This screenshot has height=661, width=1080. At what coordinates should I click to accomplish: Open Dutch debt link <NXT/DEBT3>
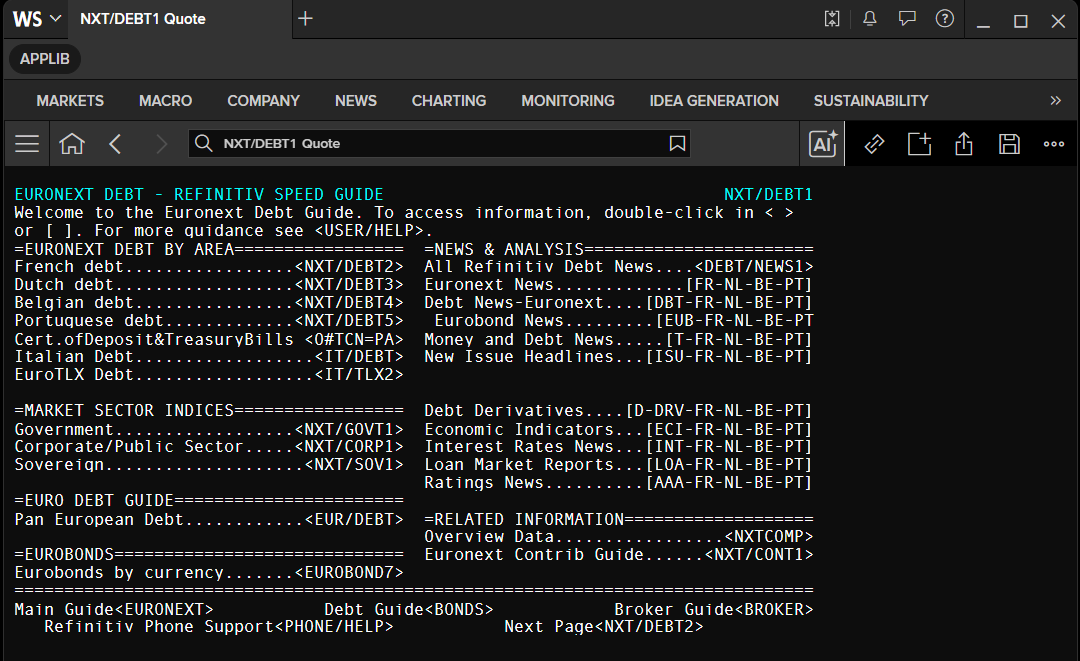[x=349, y=284]
